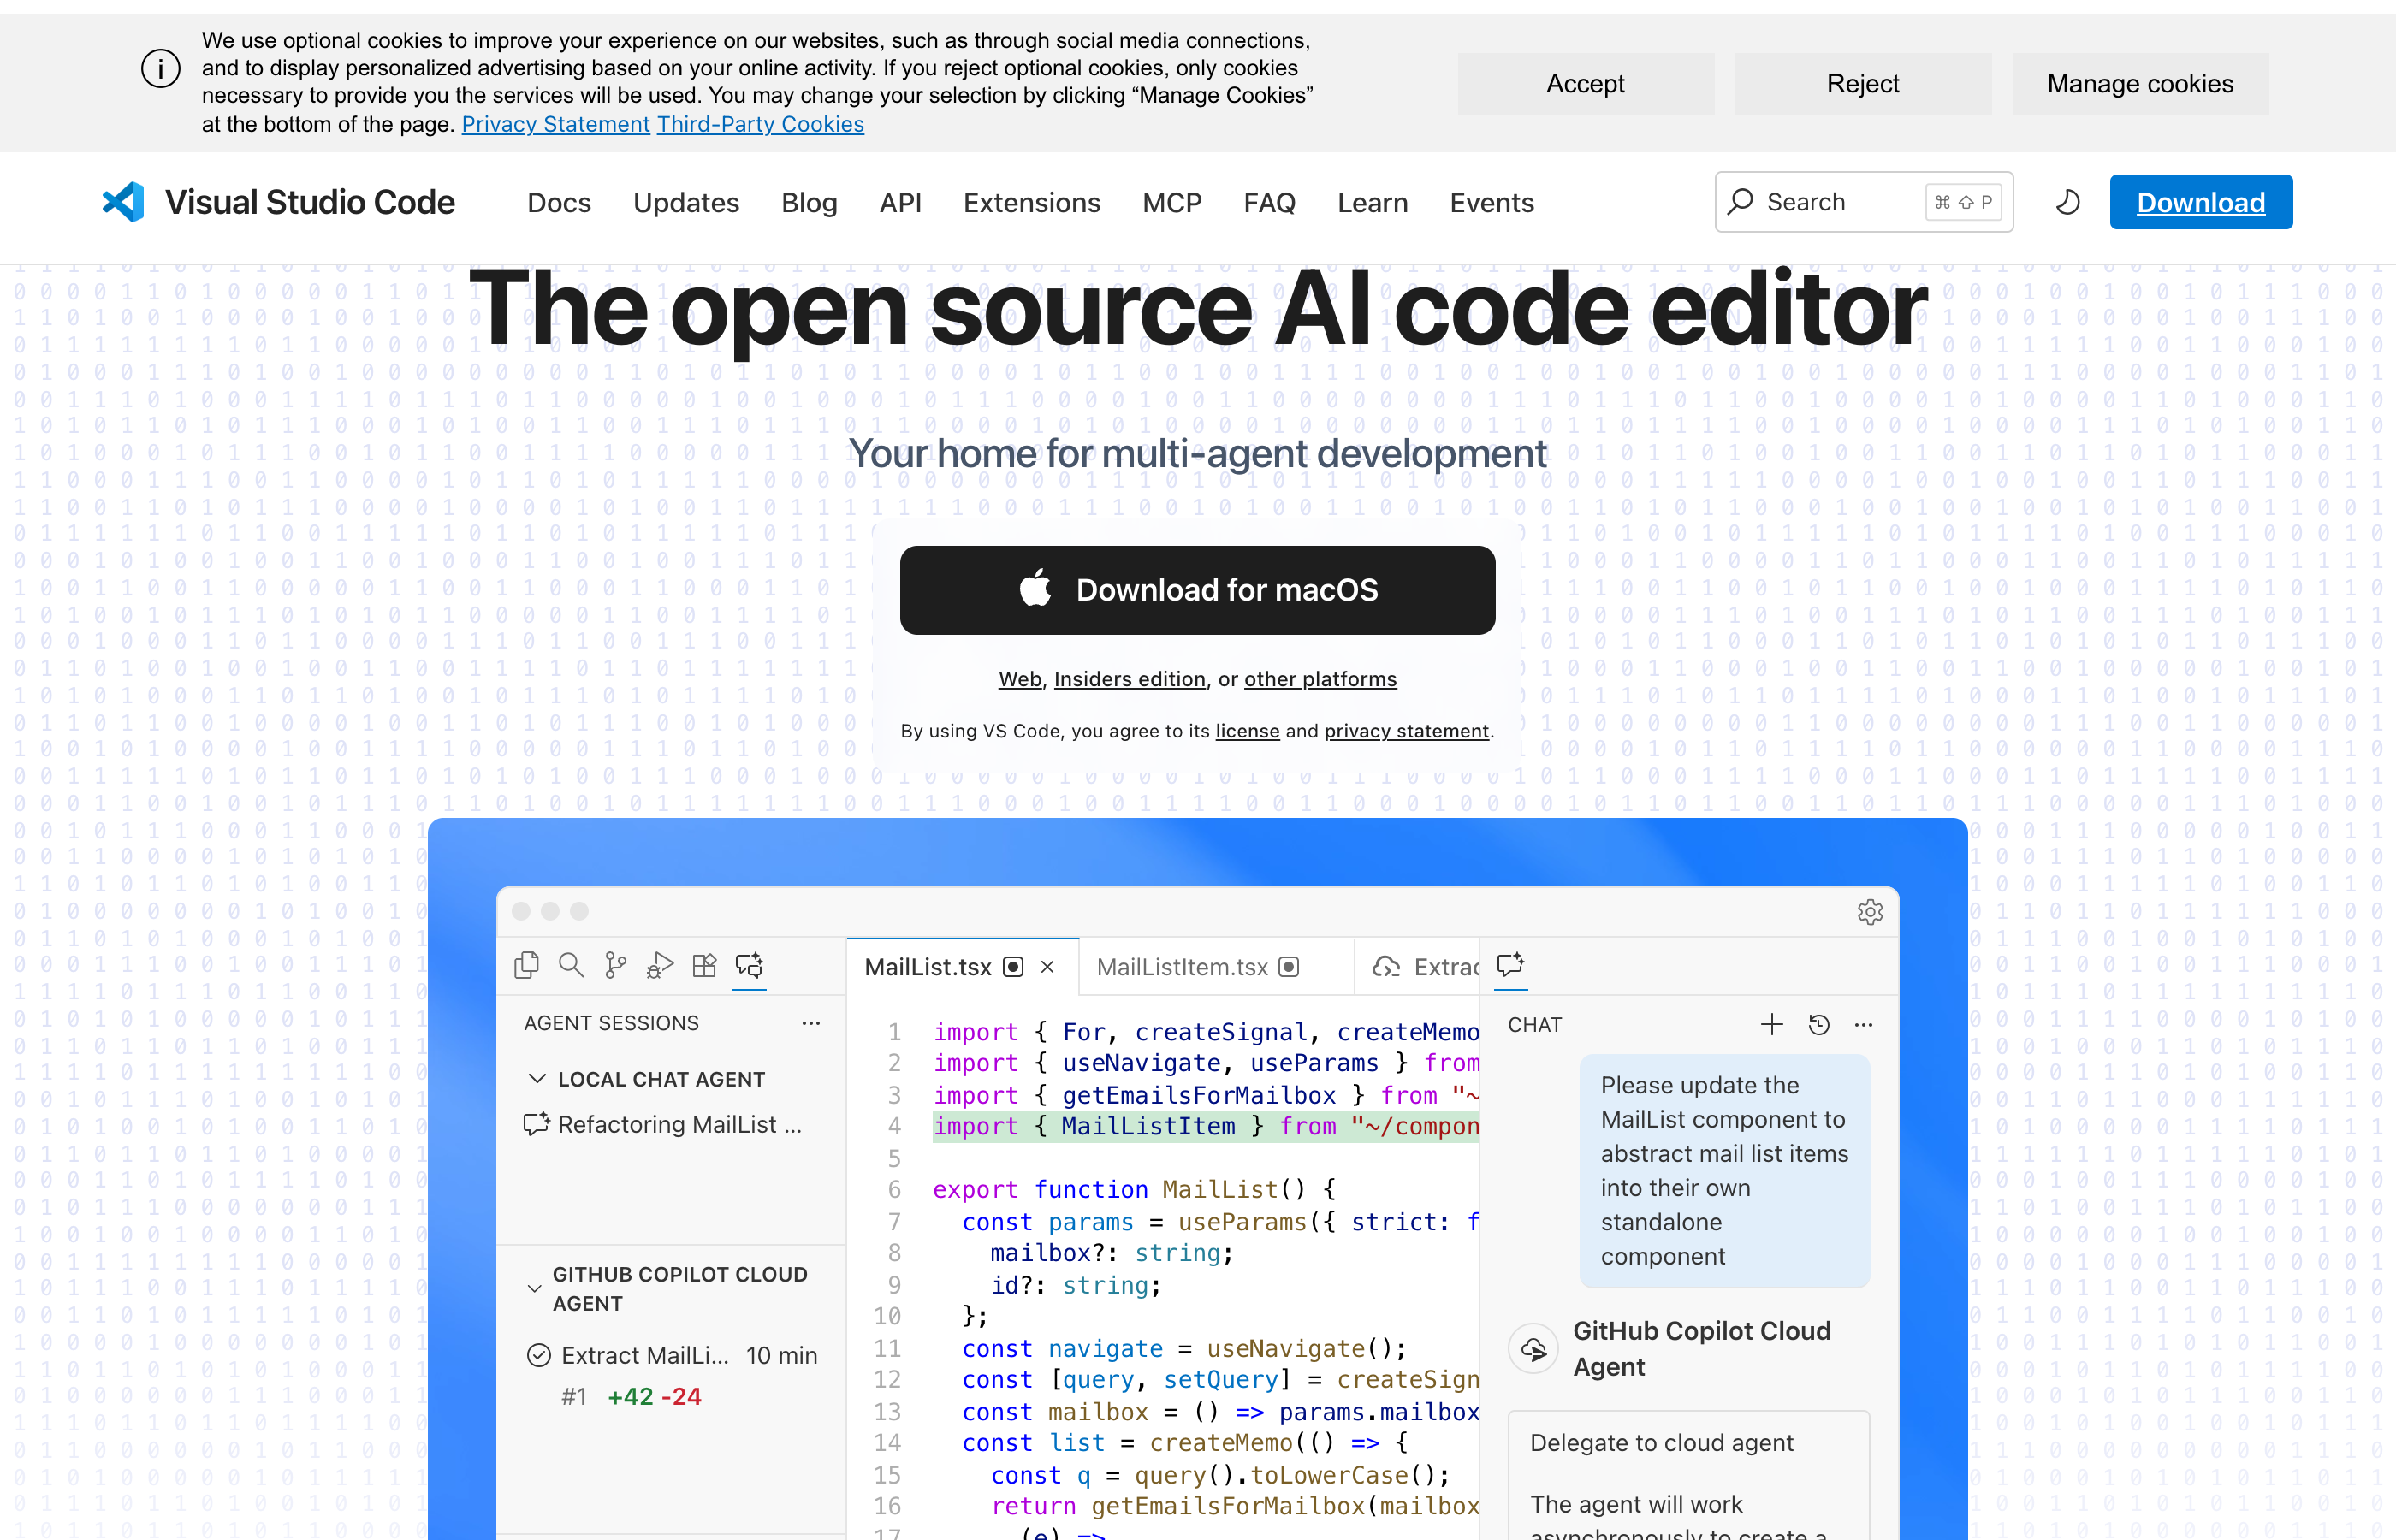Image resolution: width=2396 pixels, height=1540 pixels.
Task: Open the Extensions icon in the activity bar
Action: [703, 965]
